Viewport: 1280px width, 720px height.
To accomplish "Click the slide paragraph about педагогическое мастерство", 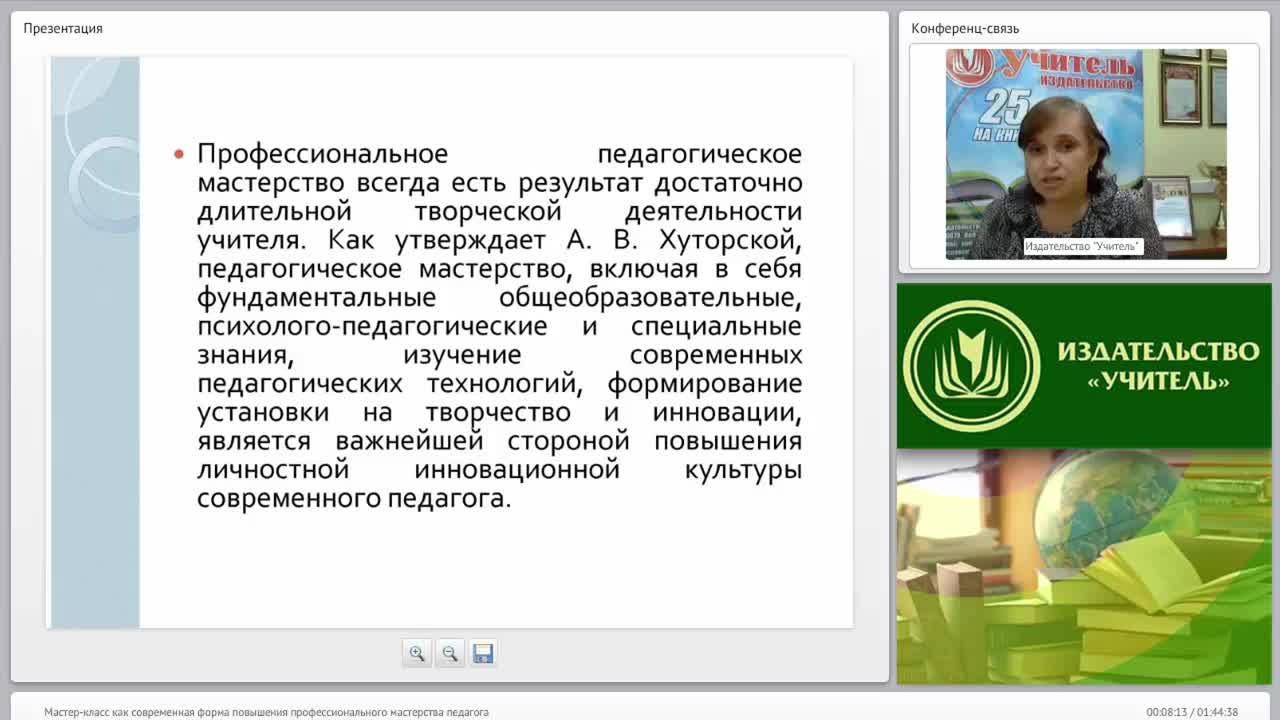I will (499, 326).
